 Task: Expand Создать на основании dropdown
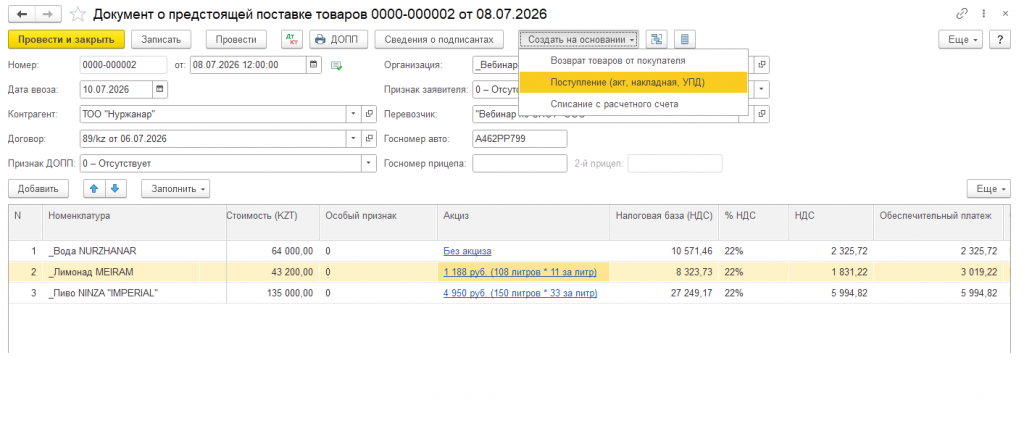pos(579,39)
